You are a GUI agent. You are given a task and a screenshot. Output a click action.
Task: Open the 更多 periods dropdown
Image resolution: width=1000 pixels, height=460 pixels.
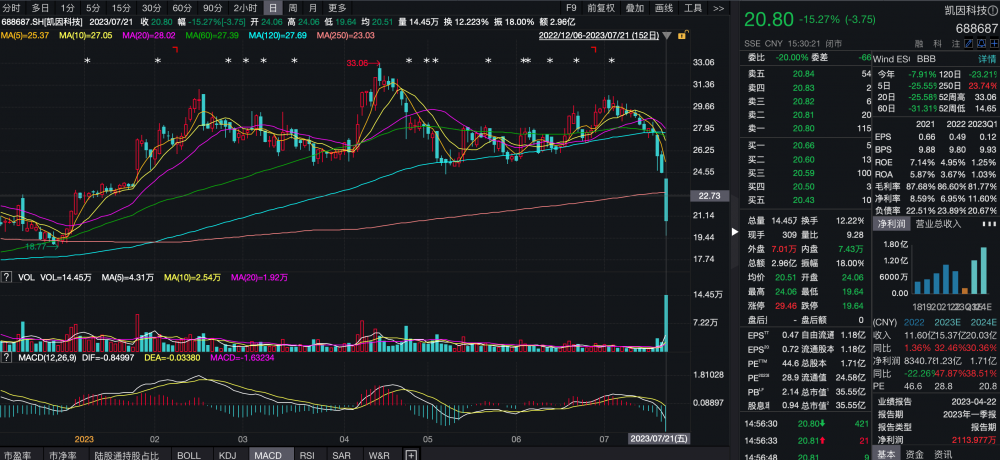pos(337,8)
